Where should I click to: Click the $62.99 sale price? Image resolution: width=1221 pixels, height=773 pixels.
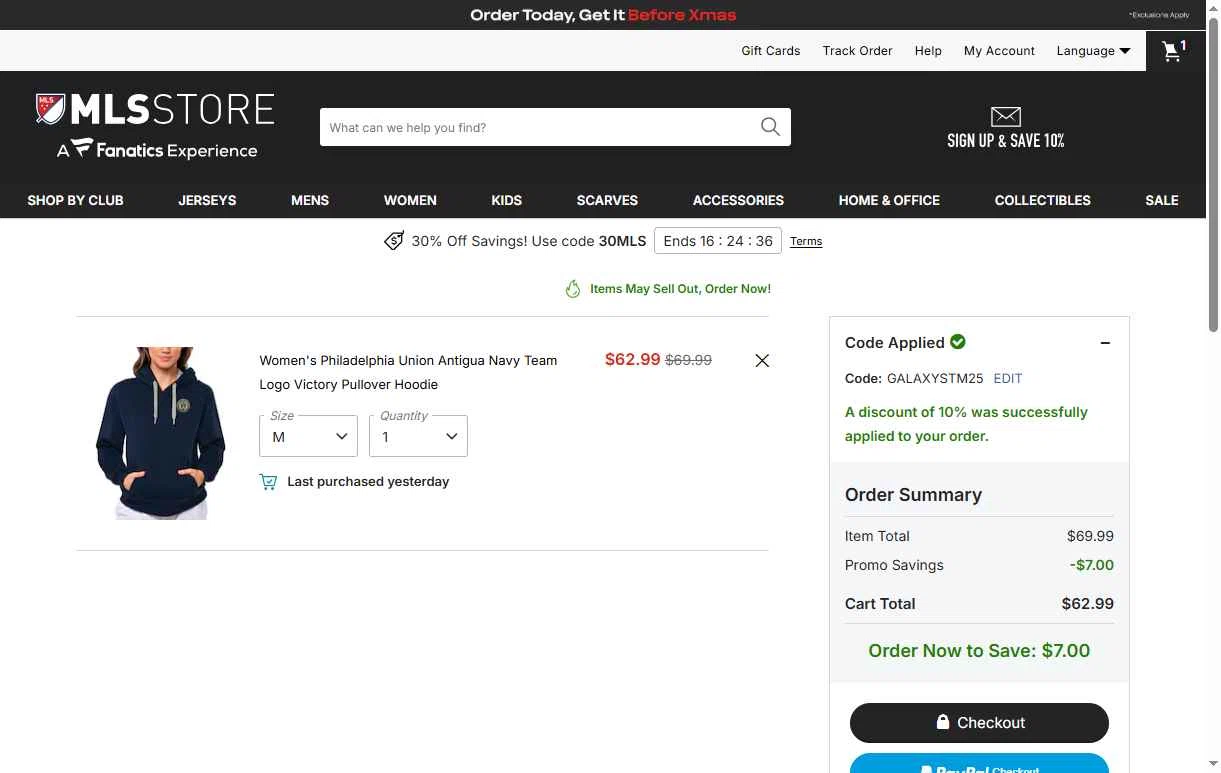point(632,360)
